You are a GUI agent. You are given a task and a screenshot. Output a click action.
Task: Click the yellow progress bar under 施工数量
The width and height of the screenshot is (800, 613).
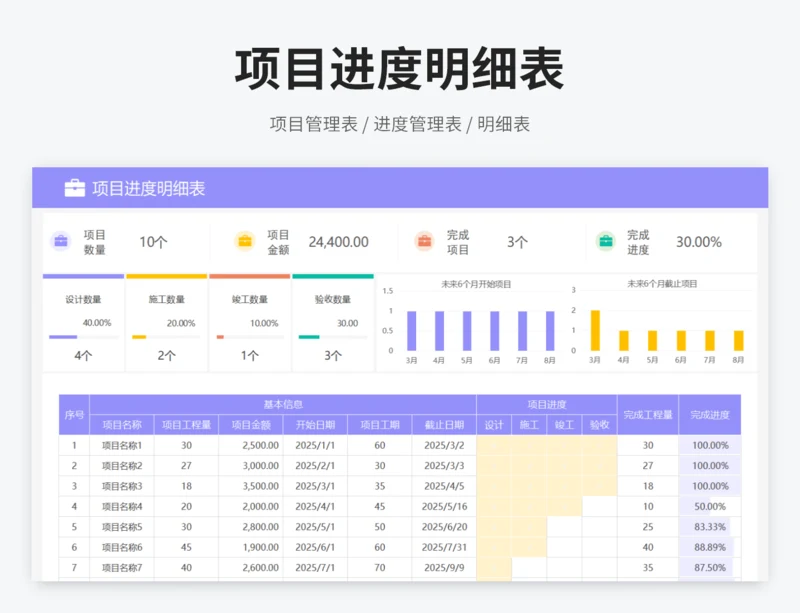click(139, 337)
